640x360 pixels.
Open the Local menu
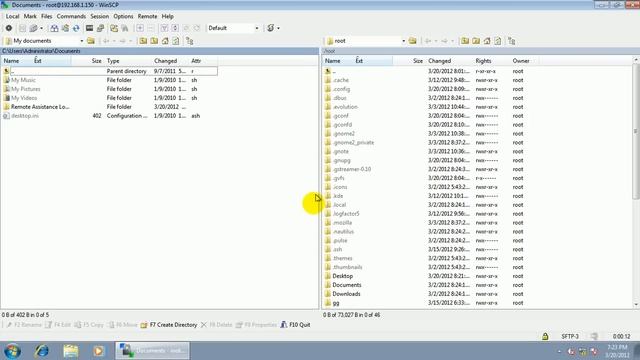click(12, 16)
